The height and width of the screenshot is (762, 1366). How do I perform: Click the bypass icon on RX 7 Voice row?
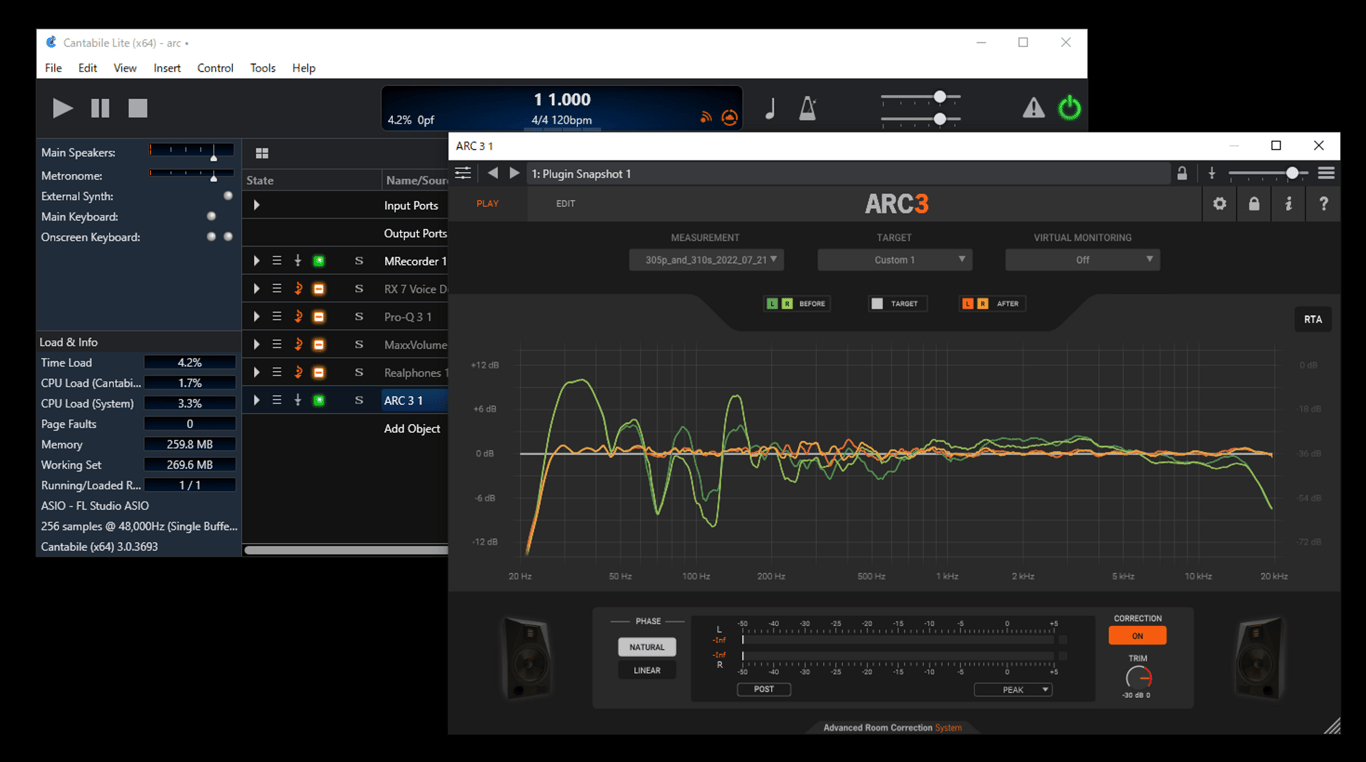click(298, 289)
